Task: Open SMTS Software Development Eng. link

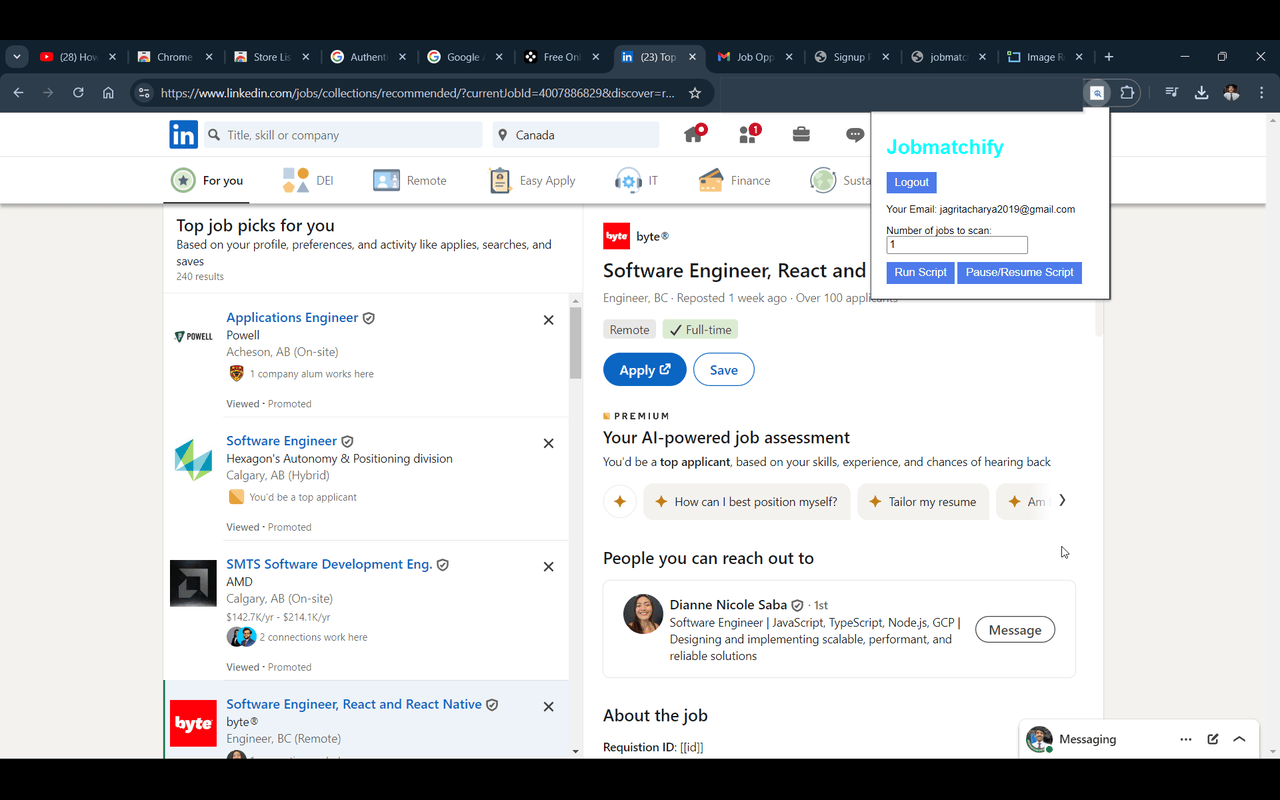Action: pos(329,564)
